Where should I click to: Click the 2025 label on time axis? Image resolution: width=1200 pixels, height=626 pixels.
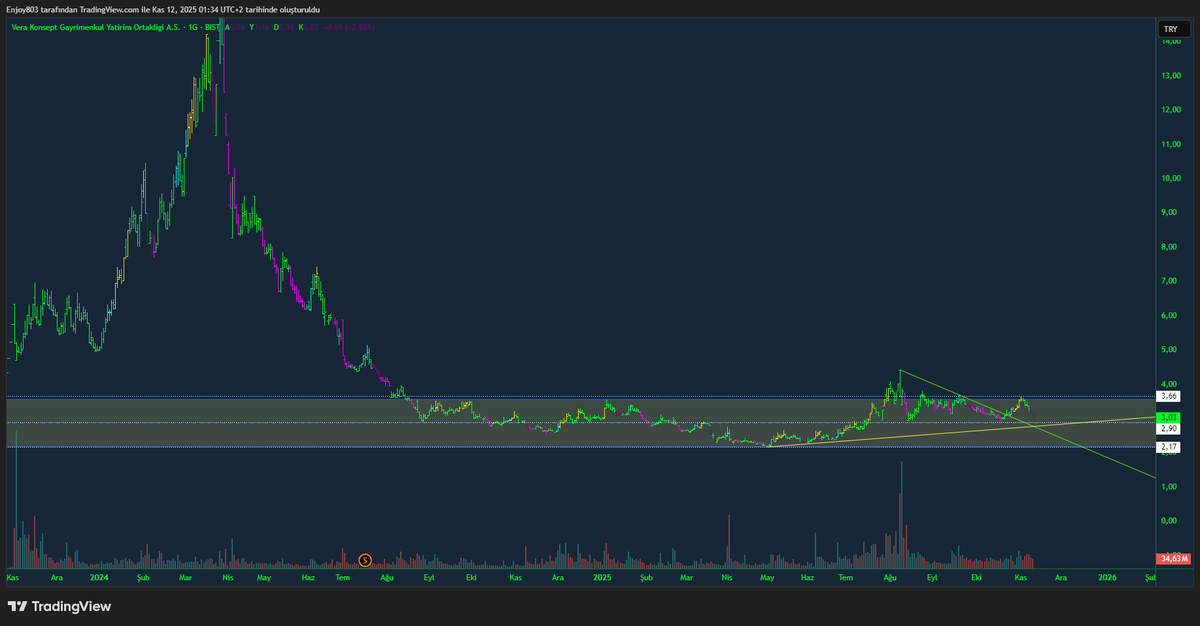pyautogui.click(x=601, y=577)
